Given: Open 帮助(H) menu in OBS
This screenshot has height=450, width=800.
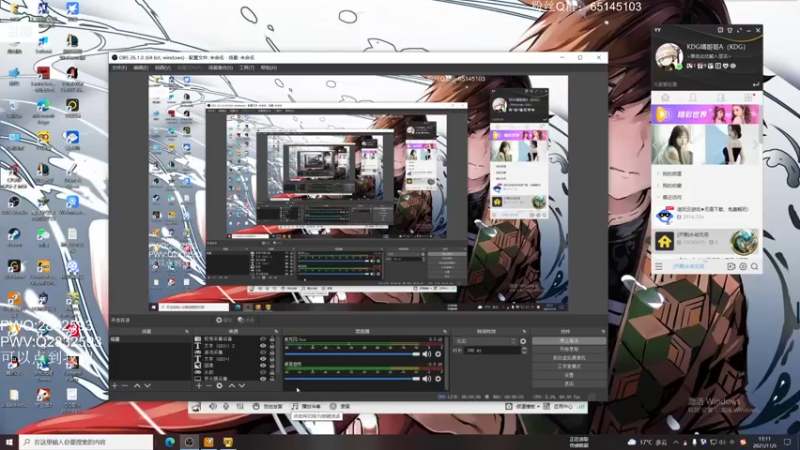Looking at the screenshot, I should pos(269,68).
